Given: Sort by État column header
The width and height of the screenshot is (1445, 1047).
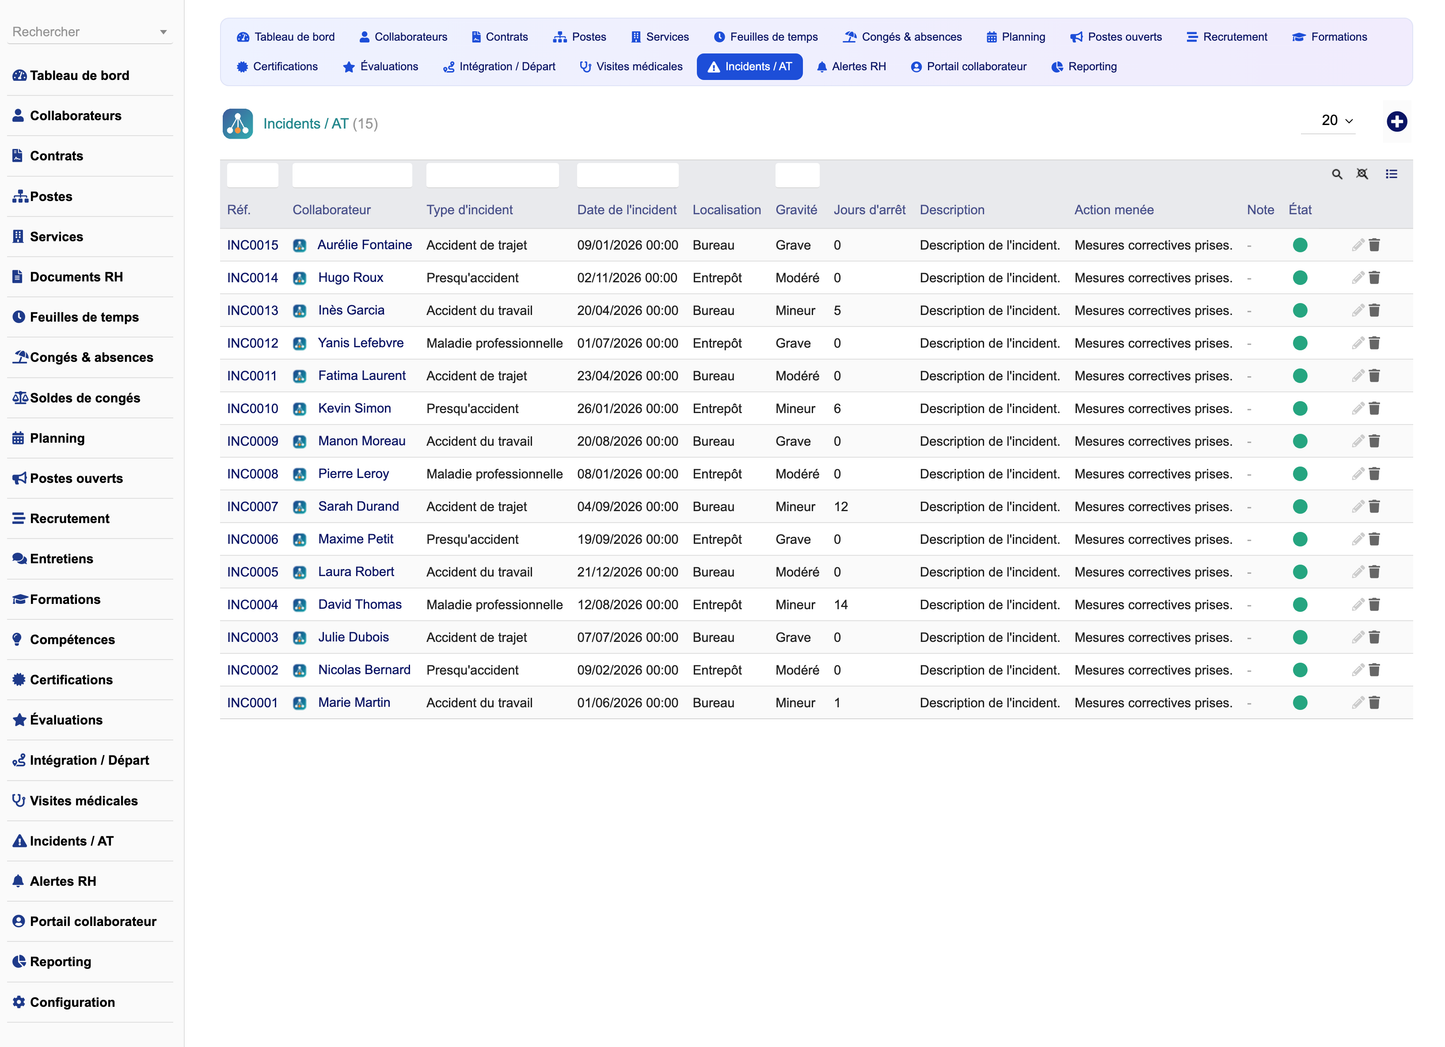Looking at the screenshot, I should point(1300,210).
